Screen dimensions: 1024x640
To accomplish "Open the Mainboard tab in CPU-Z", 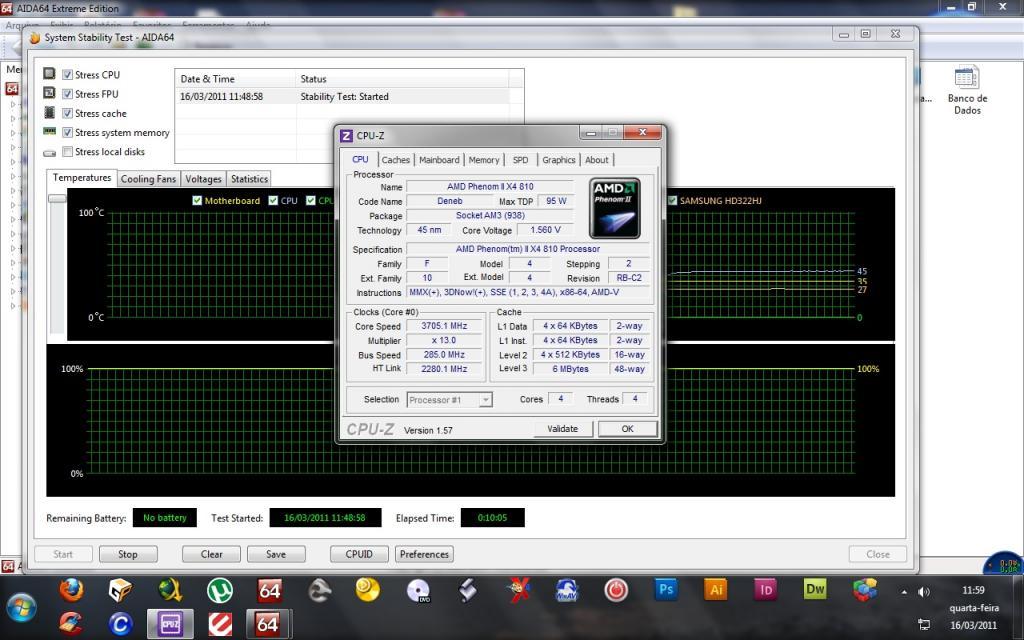I will [x=439, y=160].
